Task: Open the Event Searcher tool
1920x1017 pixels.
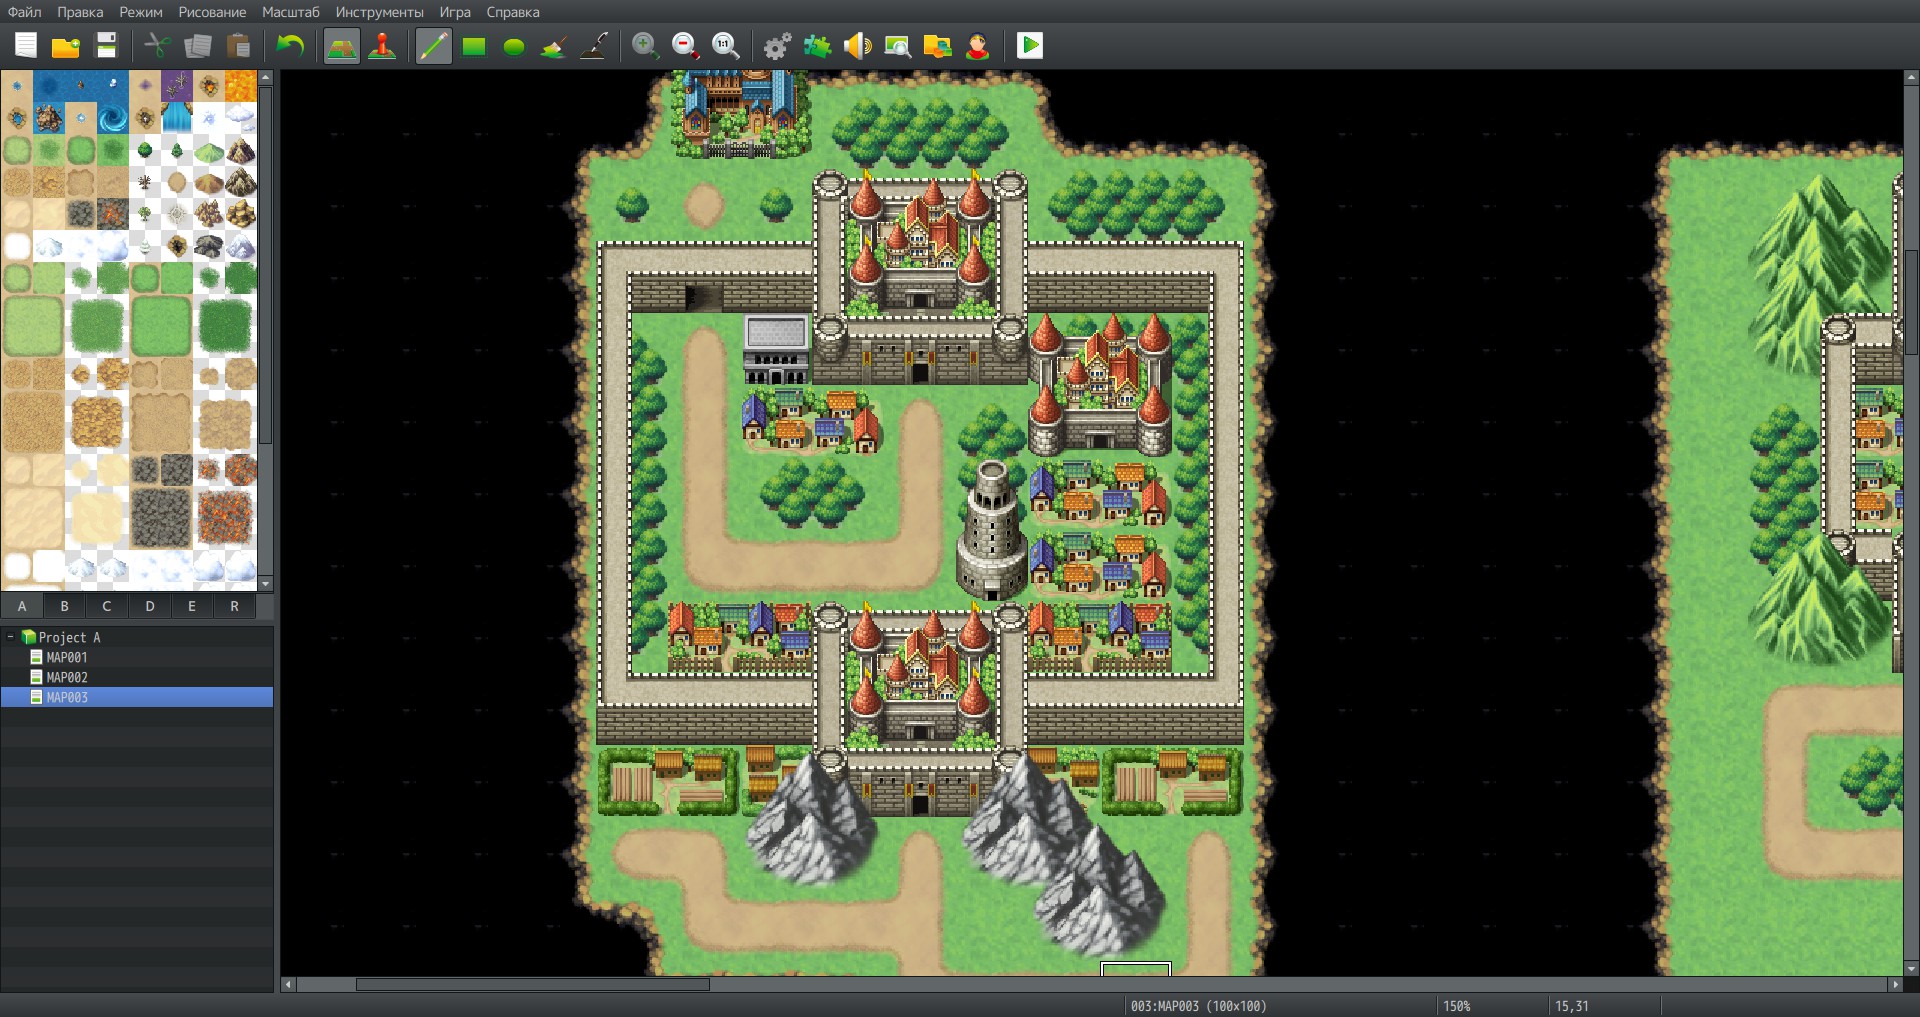Action: click(x=897, y=46)
